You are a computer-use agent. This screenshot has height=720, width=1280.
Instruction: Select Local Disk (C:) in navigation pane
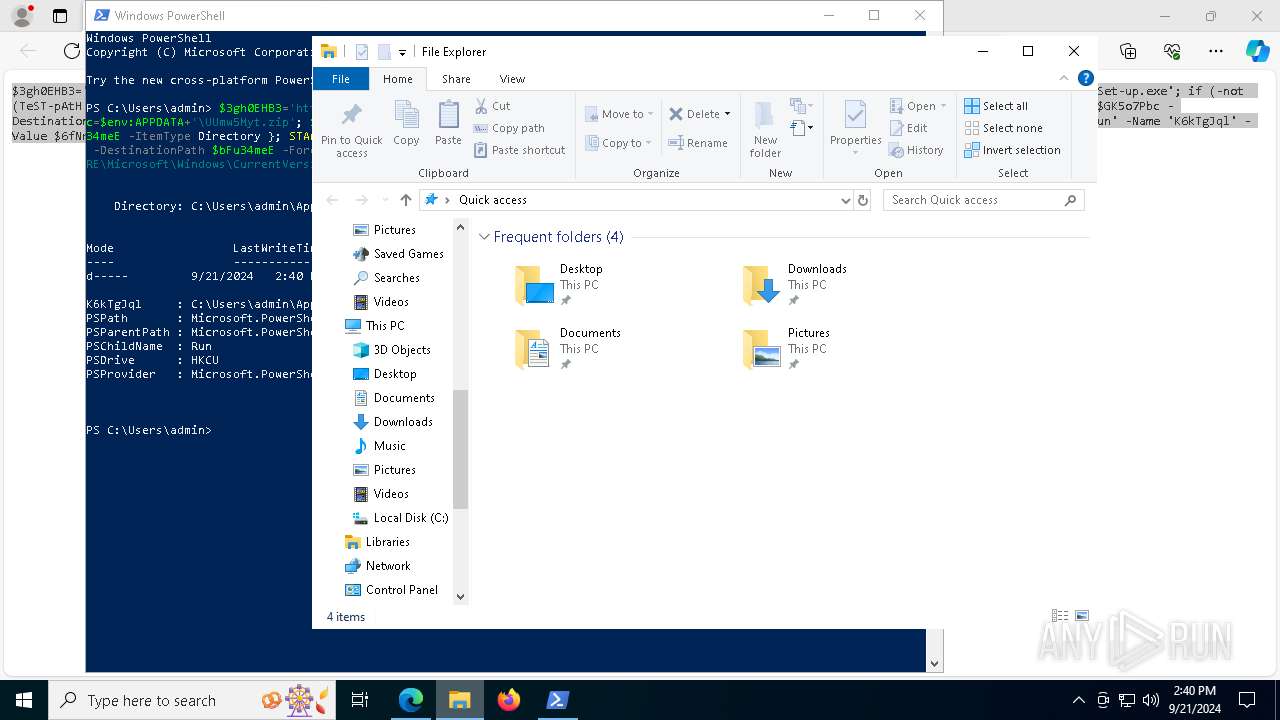click(400, 518)
